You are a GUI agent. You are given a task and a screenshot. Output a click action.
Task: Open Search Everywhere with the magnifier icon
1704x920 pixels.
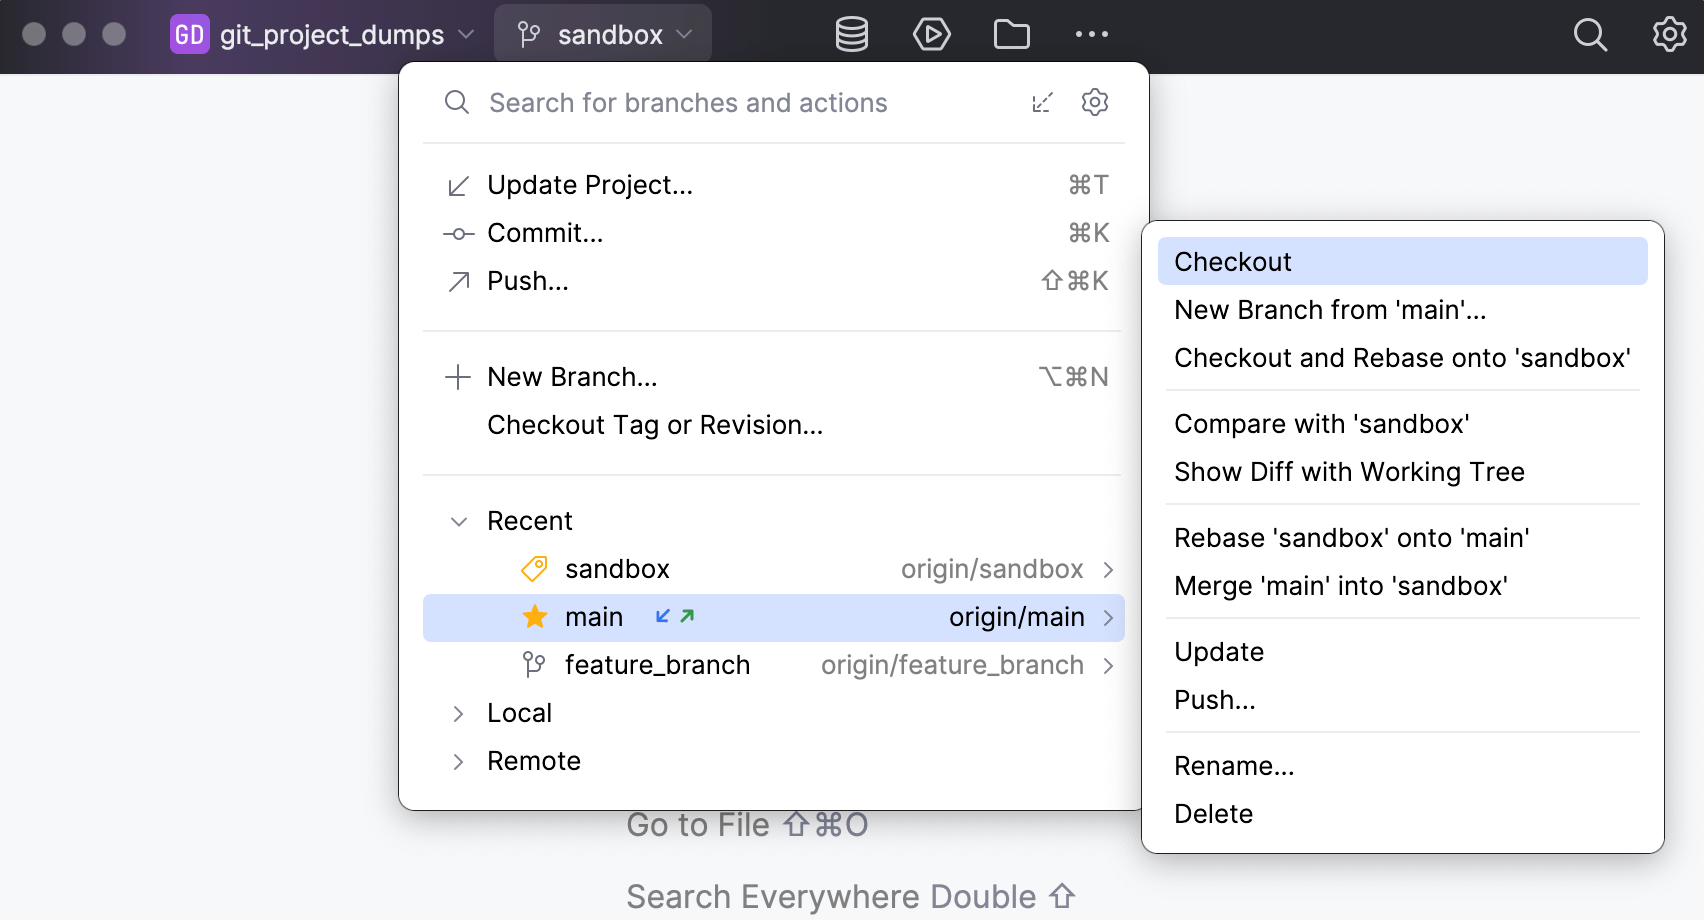tap(1590, 36)
